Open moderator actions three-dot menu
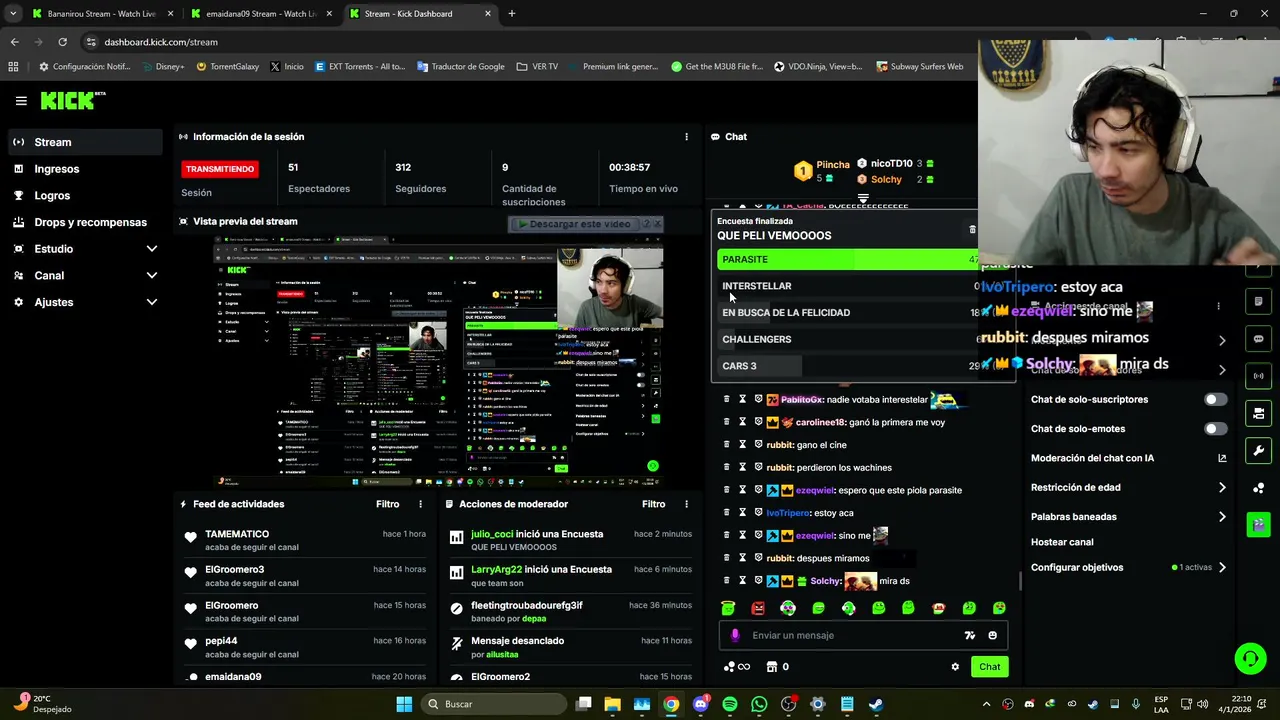 tap(686, 504)
